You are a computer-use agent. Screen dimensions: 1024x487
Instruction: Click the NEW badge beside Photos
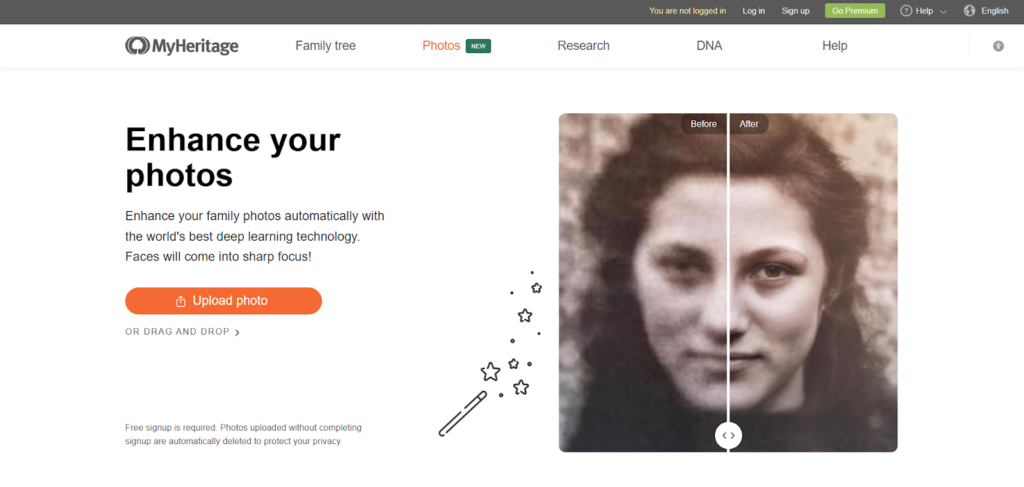tap(478, 46)
